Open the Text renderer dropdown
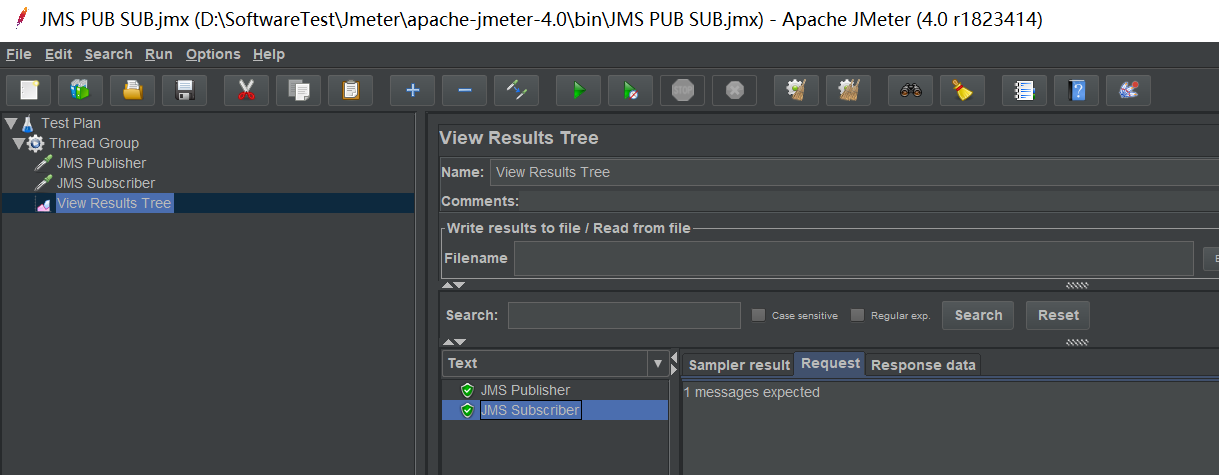1219x475 pixels. [658, 363]
